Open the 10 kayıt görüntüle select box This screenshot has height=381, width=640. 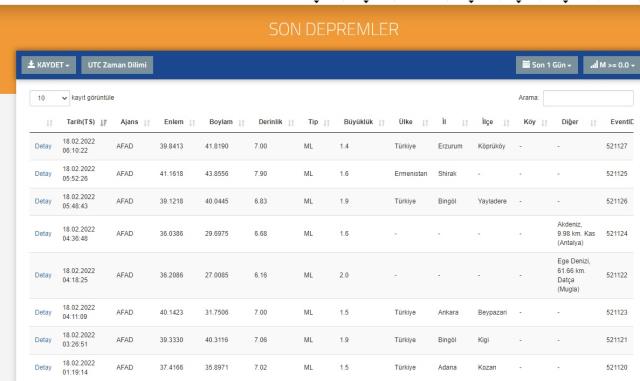tap(50, 98)
